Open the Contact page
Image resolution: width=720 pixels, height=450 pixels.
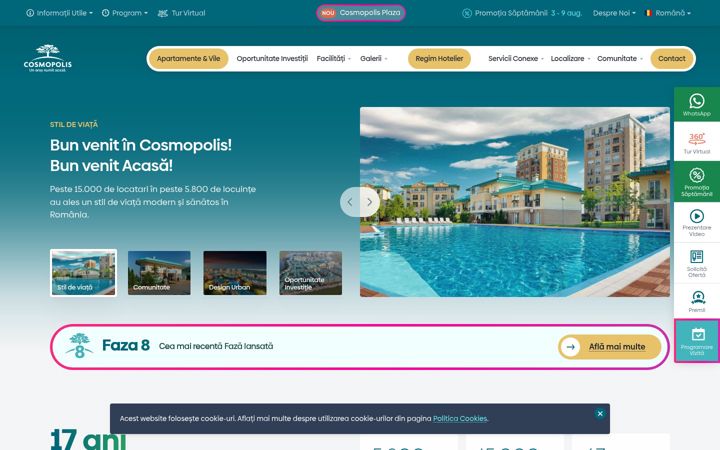pyautogui.click(x=672, y=58)
